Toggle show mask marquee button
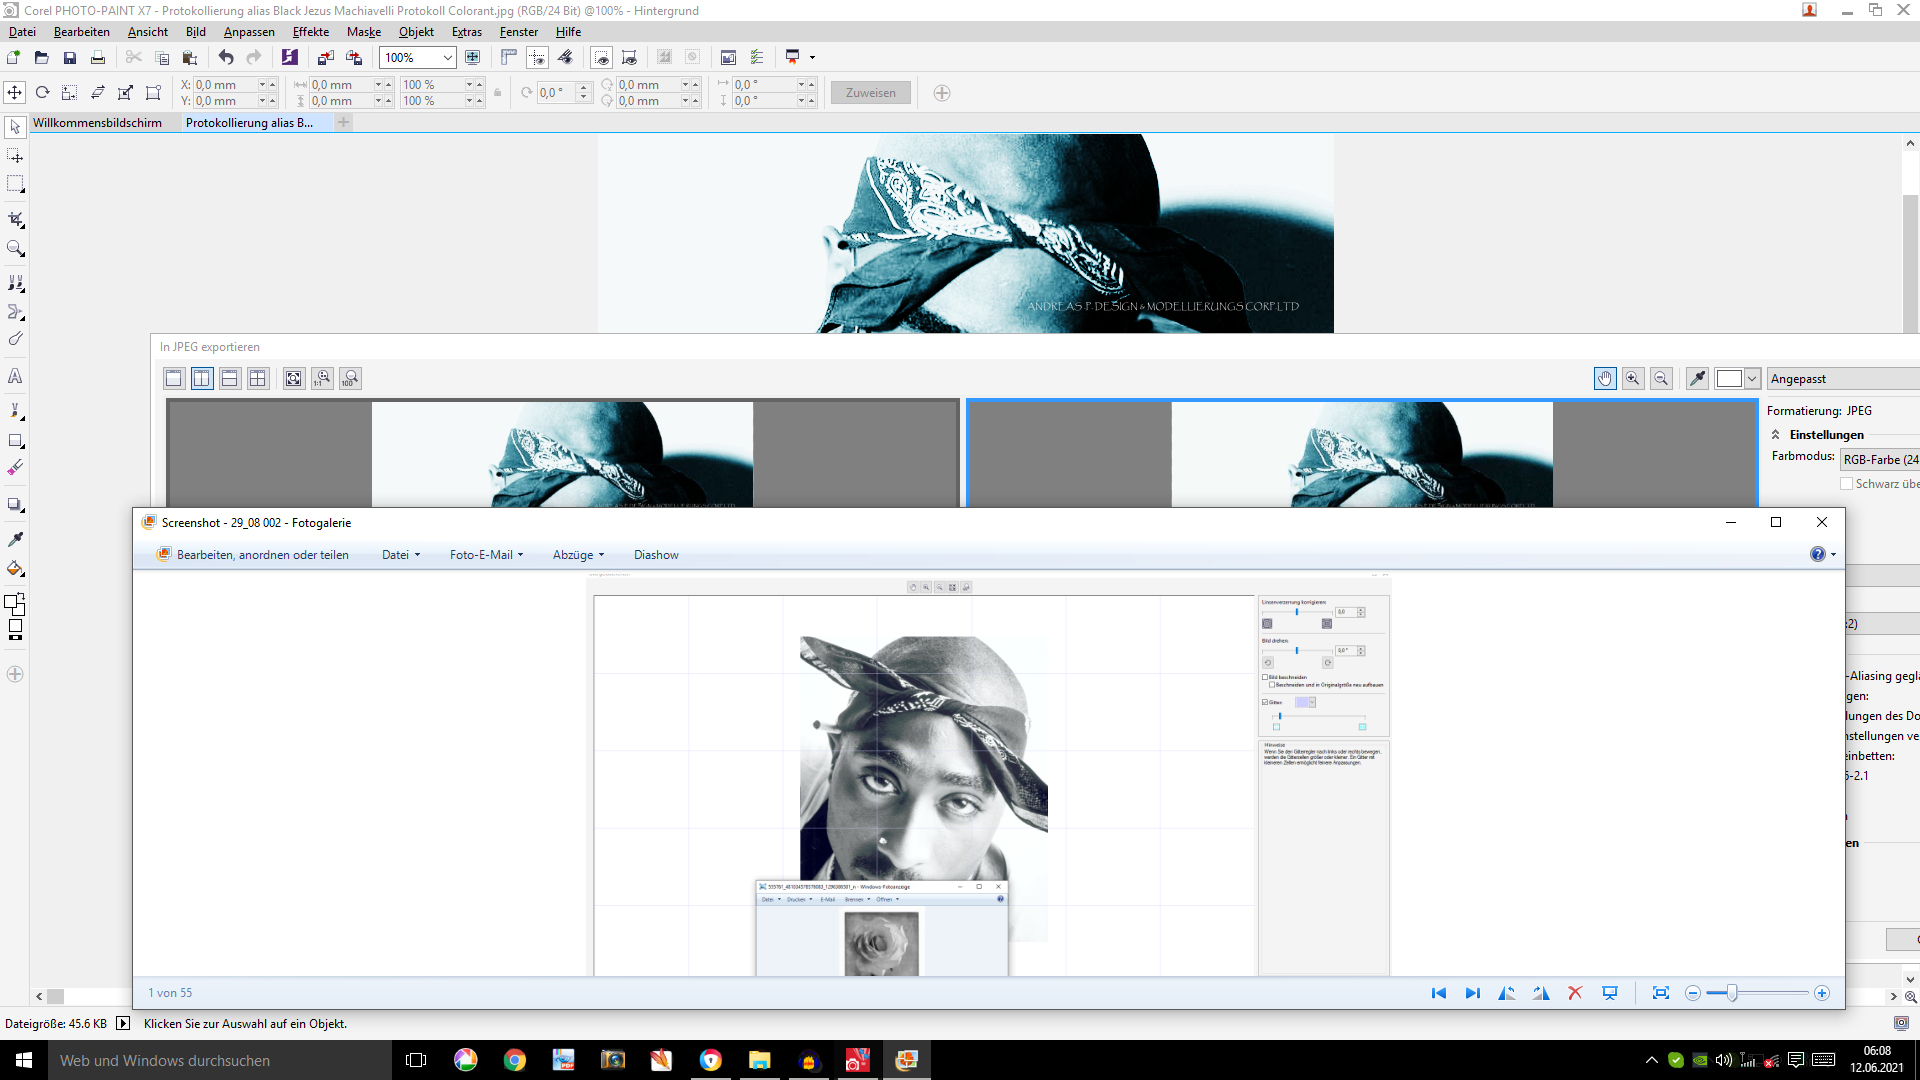This screenshot has width=1920, height=1080. [x=601, y=57]
